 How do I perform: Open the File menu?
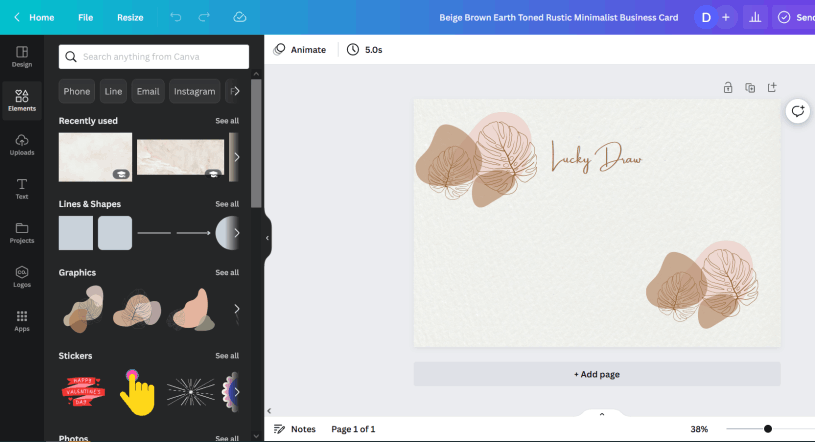[x=85, y=17]
